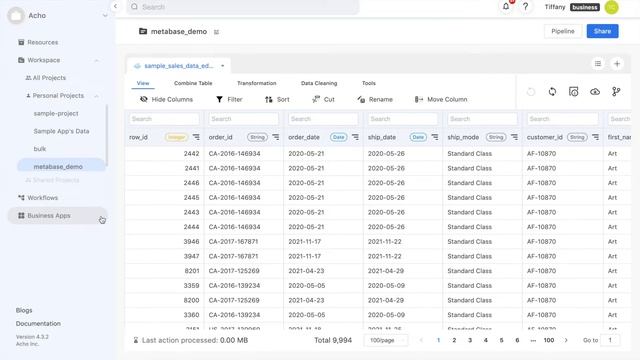
Task: Click the Sort tool
Action: (x=277, y=99)
